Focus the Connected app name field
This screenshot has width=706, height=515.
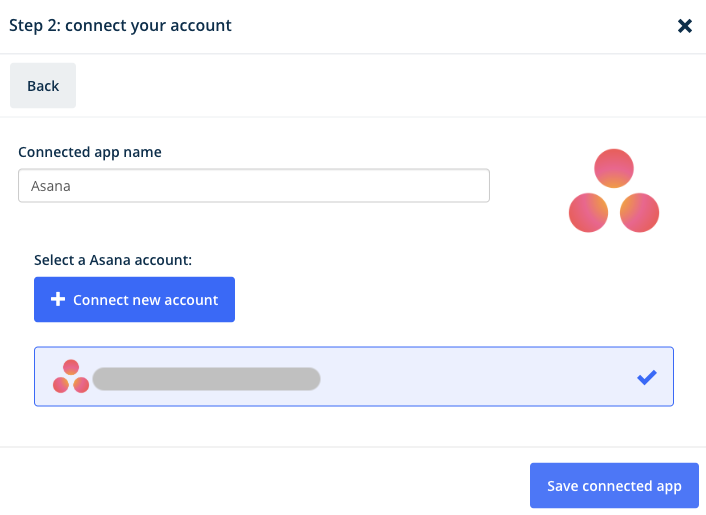(254, 185)
